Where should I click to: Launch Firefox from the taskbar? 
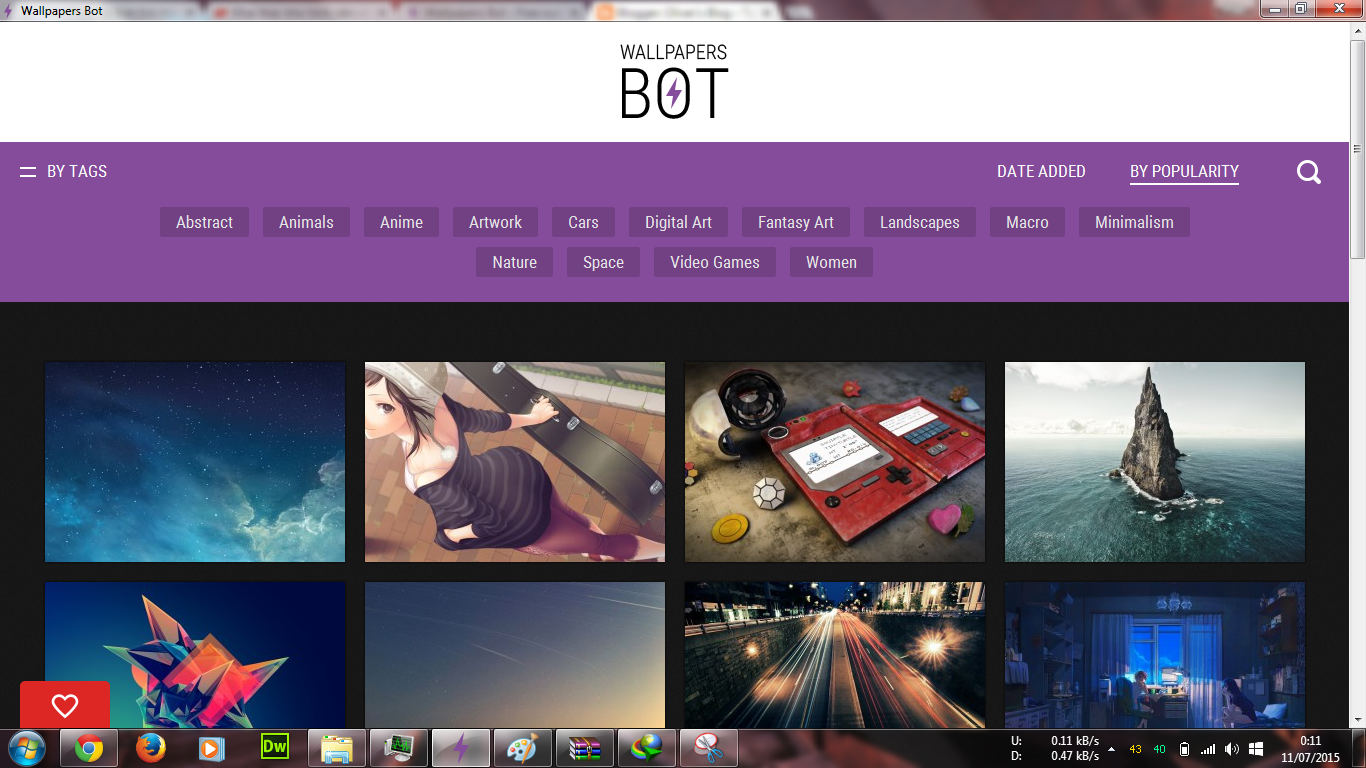tap(150, 747)
